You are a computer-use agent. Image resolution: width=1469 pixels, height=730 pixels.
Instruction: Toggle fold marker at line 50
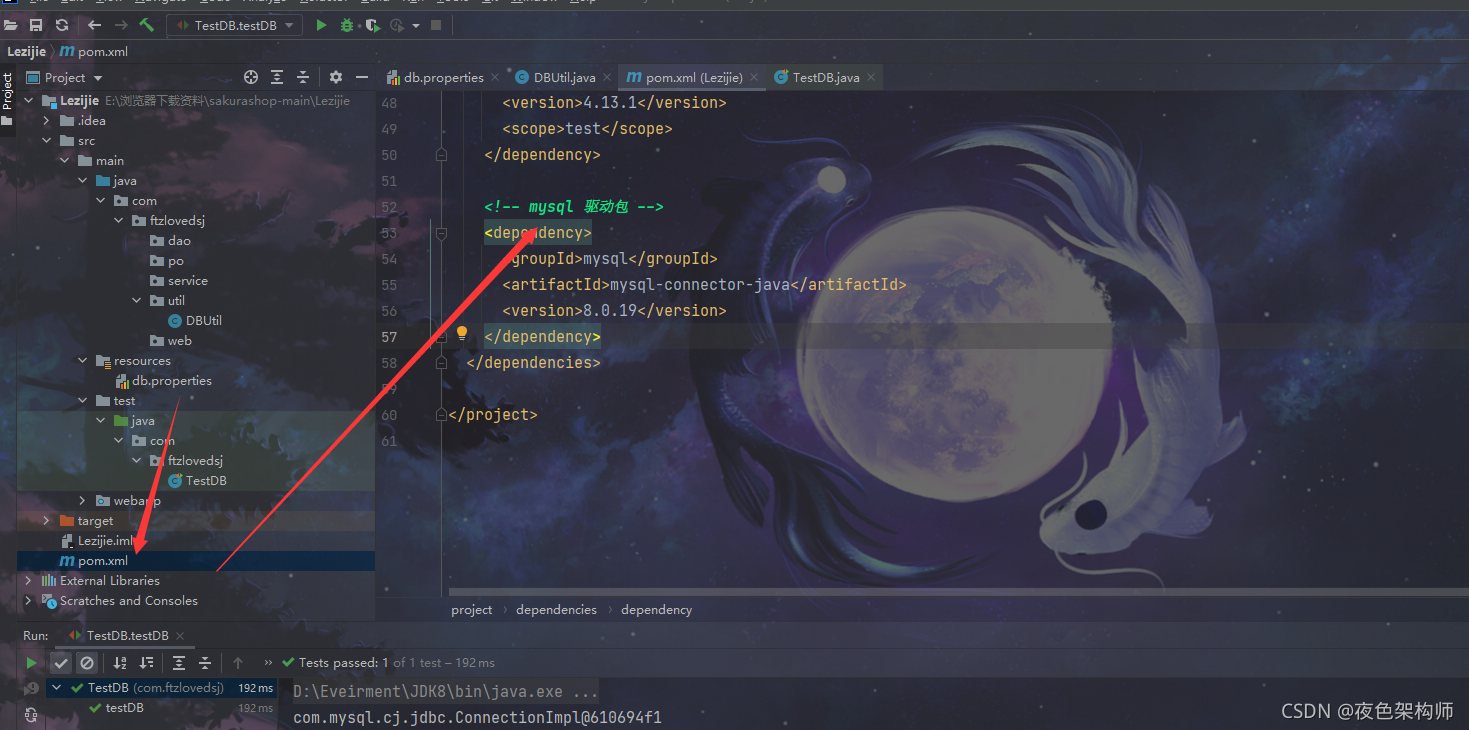441,155
